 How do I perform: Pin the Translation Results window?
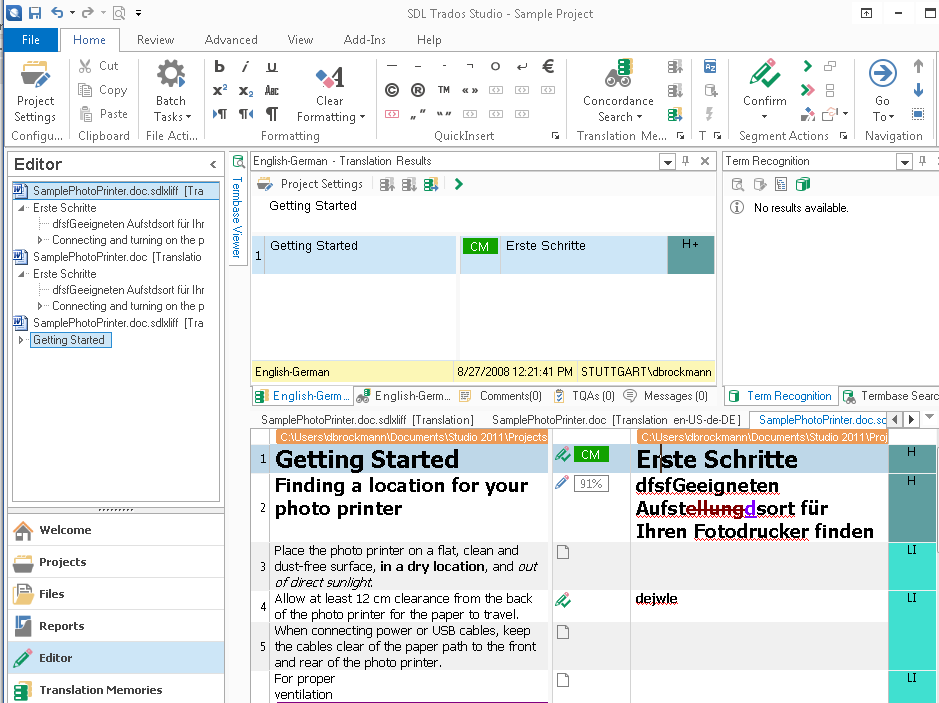[686, 161]
